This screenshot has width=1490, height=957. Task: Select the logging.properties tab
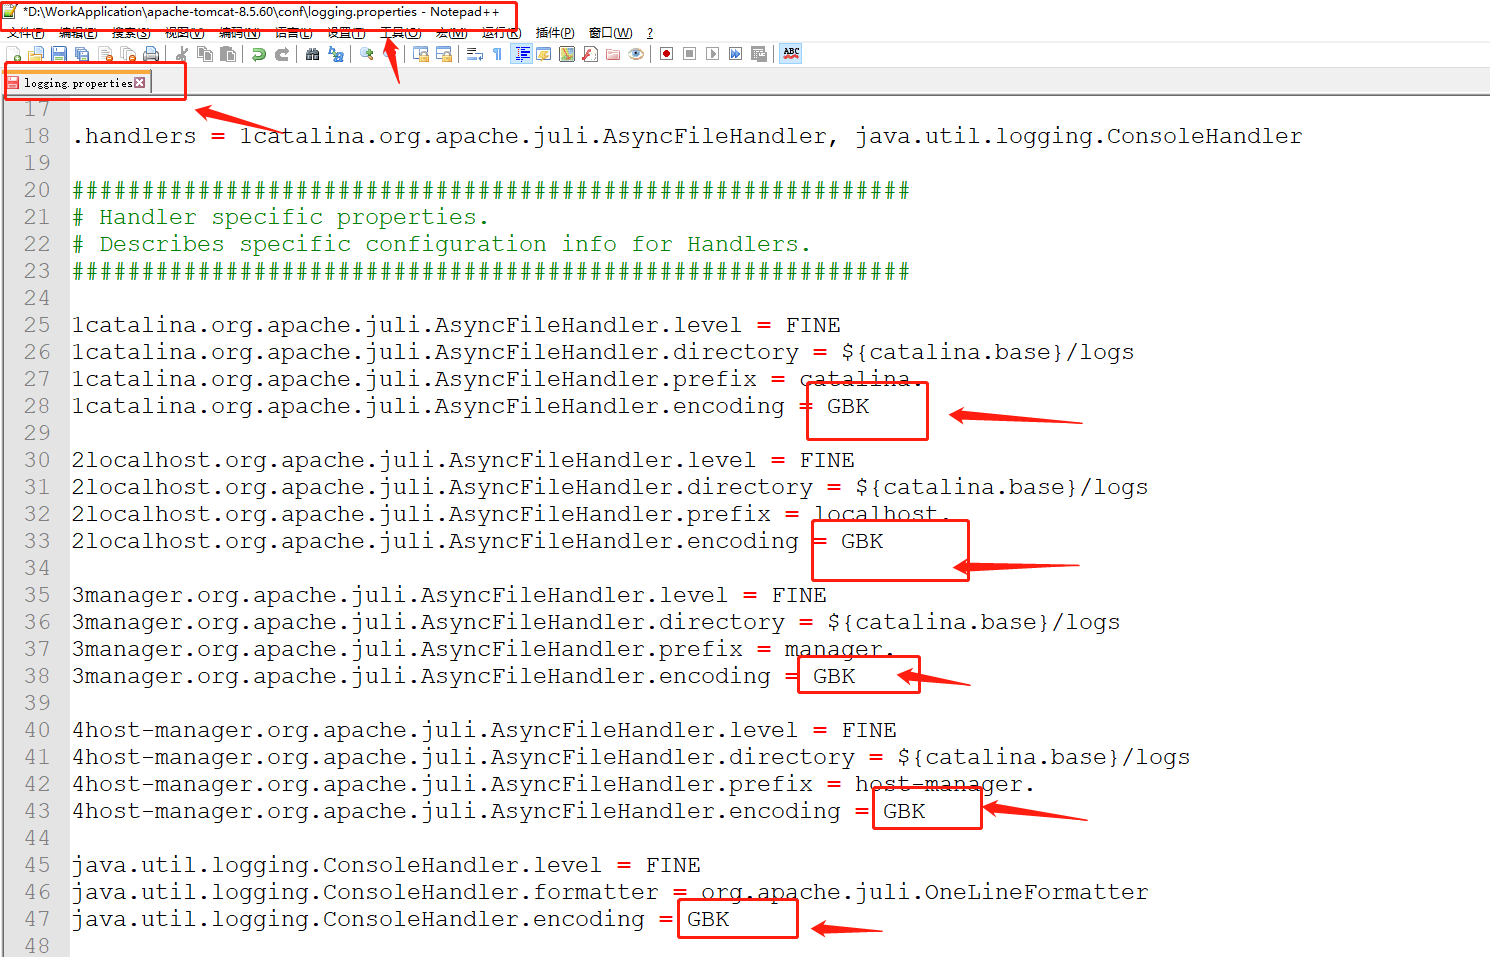tap(78, 83)
